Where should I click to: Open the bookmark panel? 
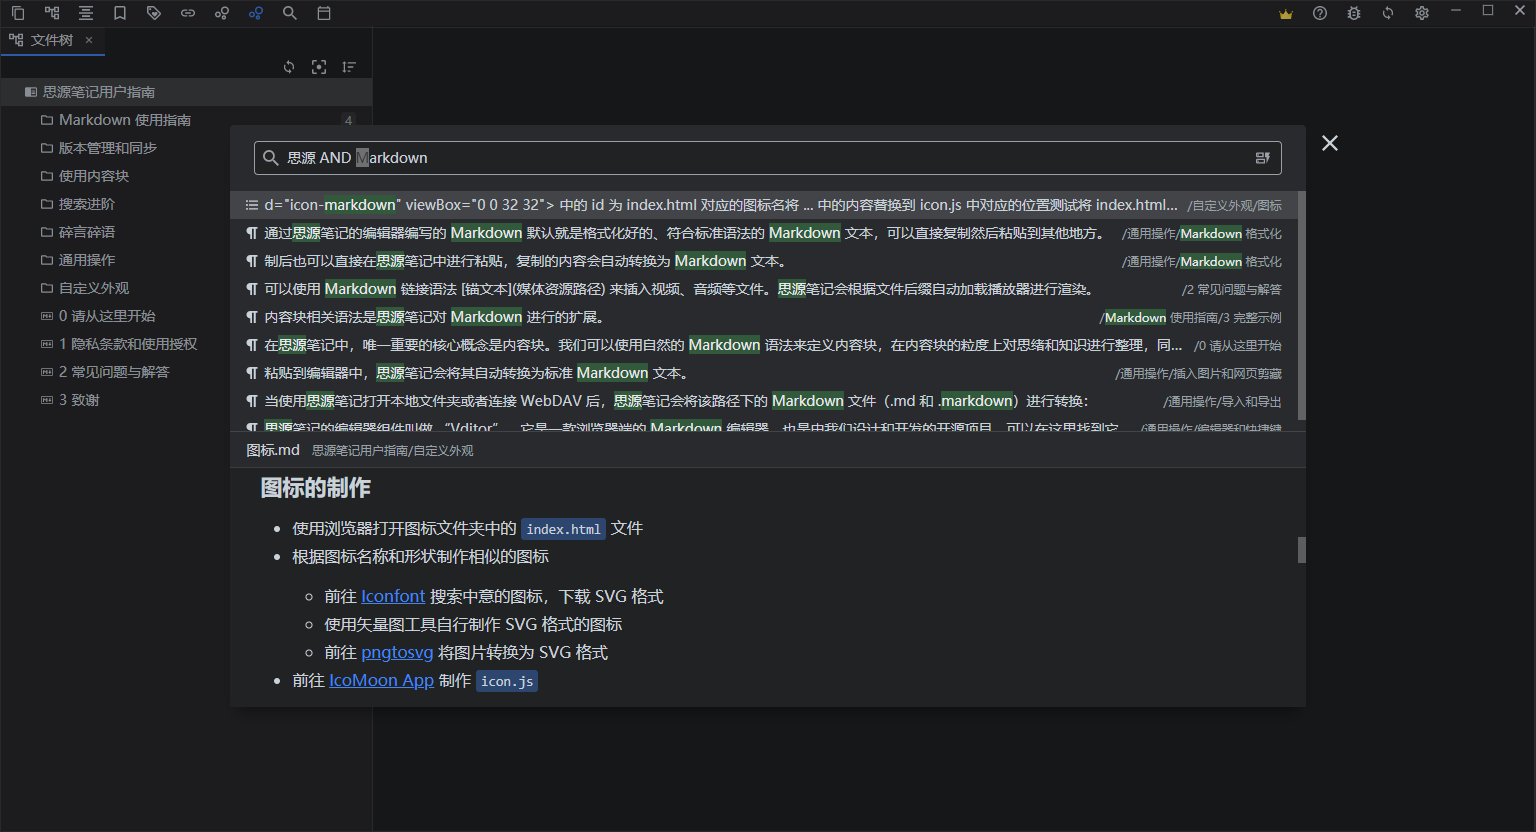click(120, 13)
